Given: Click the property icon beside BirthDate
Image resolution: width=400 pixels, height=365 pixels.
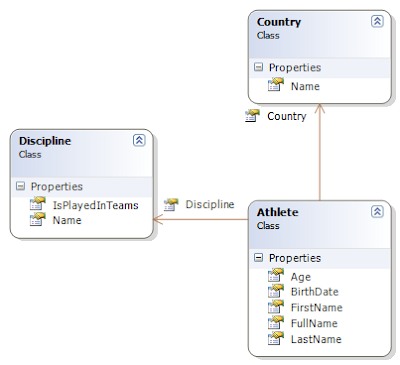Looking at the screenshot, I should point(276,291).
